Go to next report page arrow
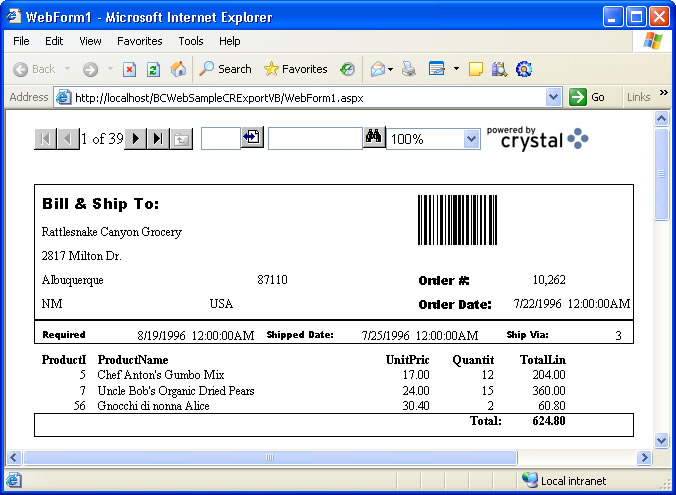This screenshot has width=676, height=495. point(136,139)
